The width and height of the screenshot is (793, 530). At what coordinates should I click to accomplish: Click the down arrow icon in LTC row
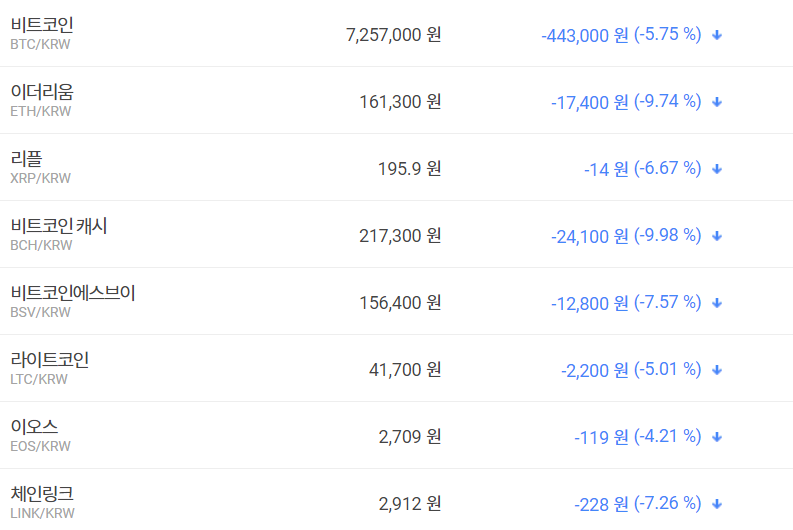717,370
